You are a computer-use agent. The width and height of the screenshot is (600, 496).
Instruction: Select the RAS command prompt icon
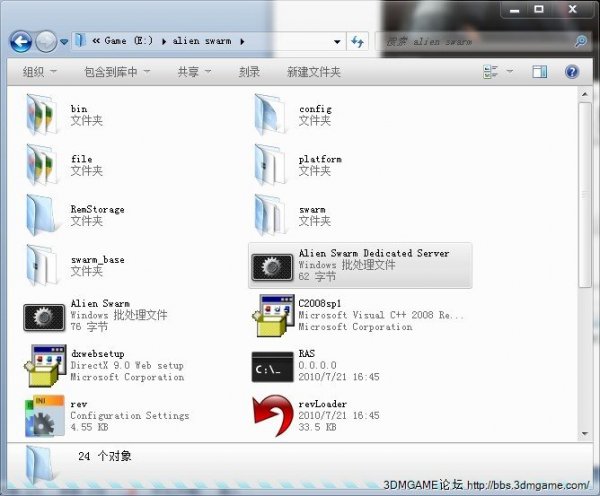(272, 367)
